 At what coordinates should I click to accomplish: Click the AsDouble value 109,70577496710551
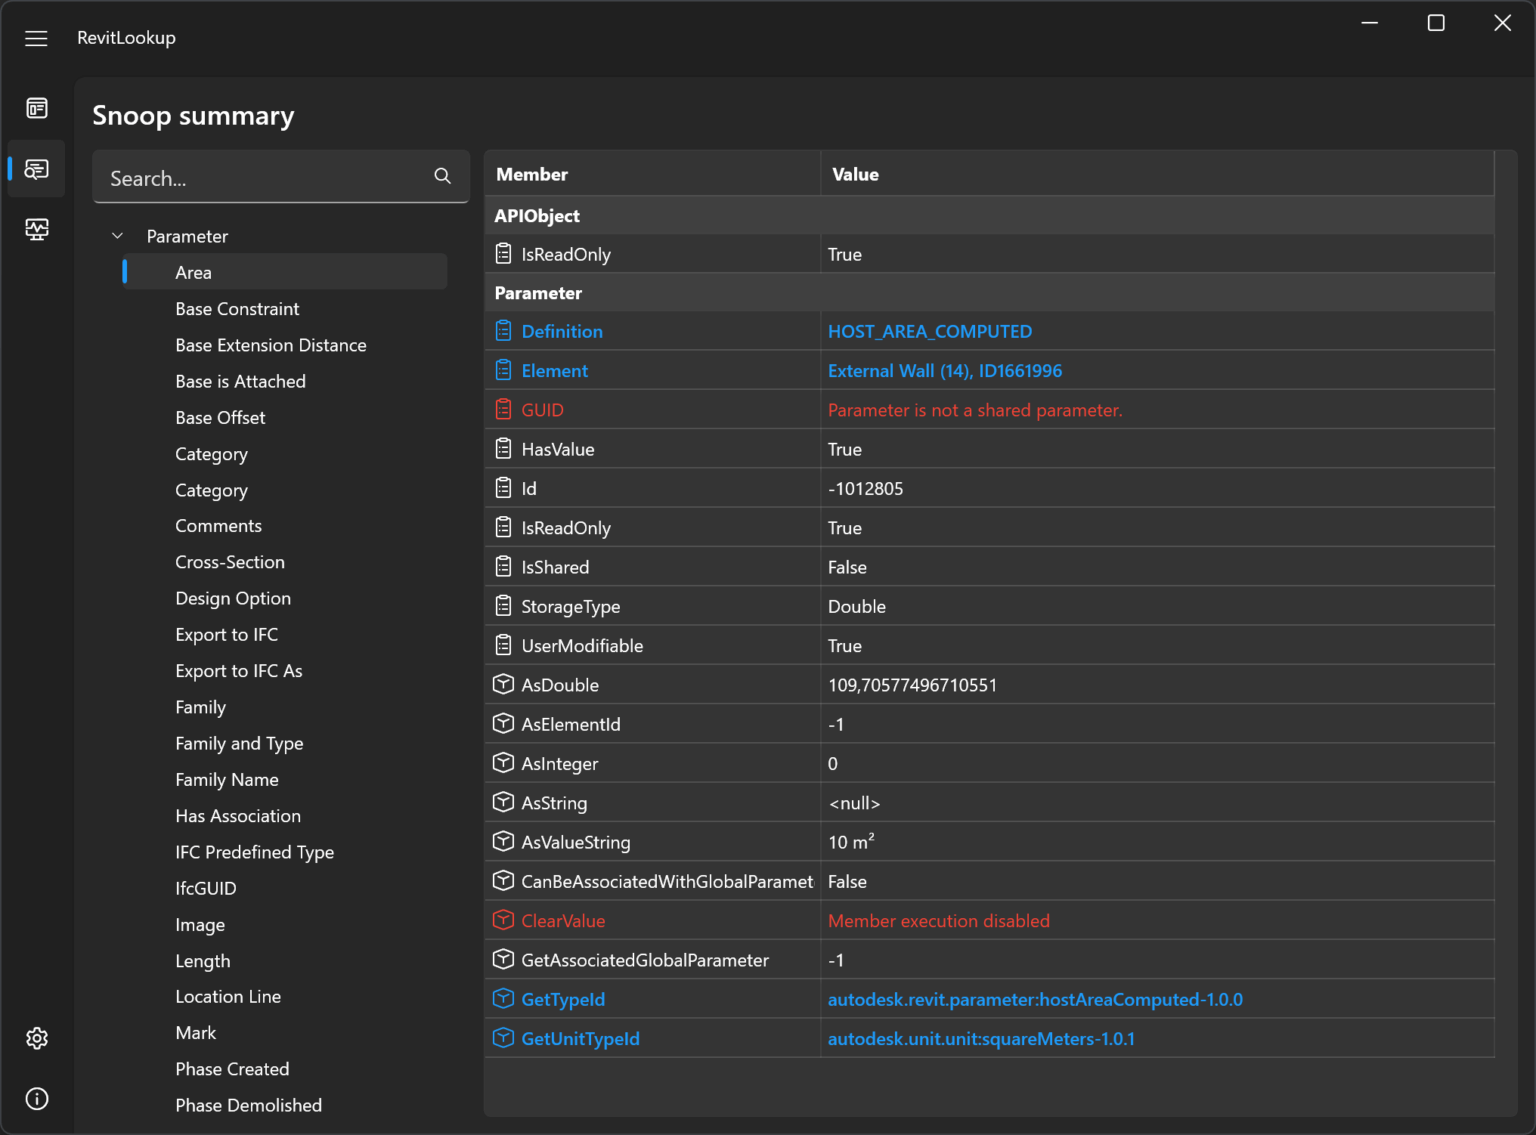coord(912,685)
